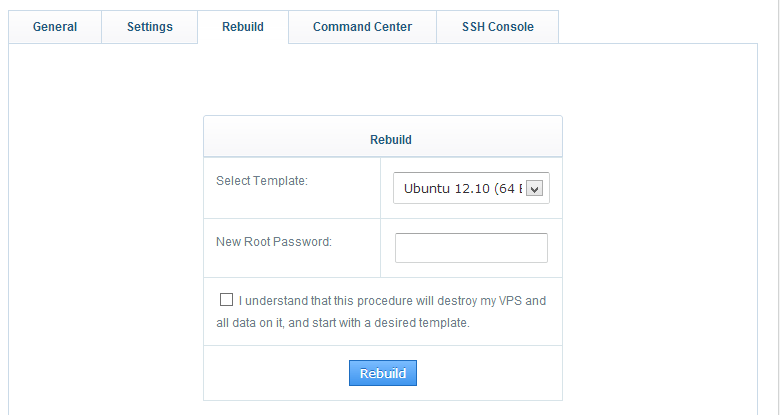Select the Rebuild tab

tap(243, 27)
